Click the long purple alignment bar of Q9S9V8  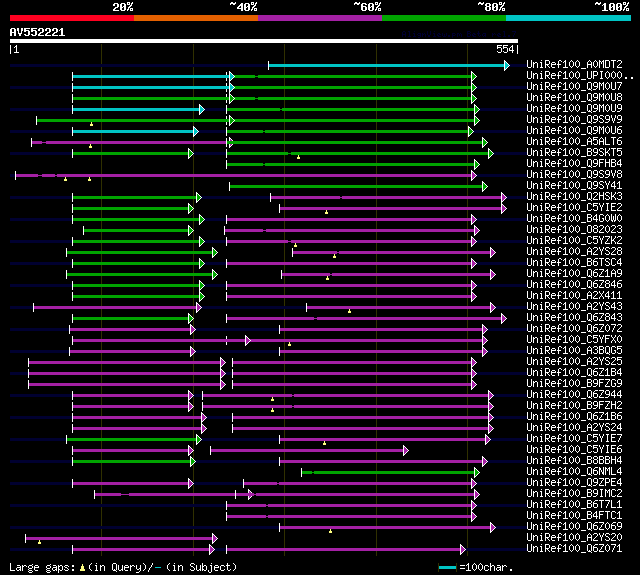[x=246, y=175]
